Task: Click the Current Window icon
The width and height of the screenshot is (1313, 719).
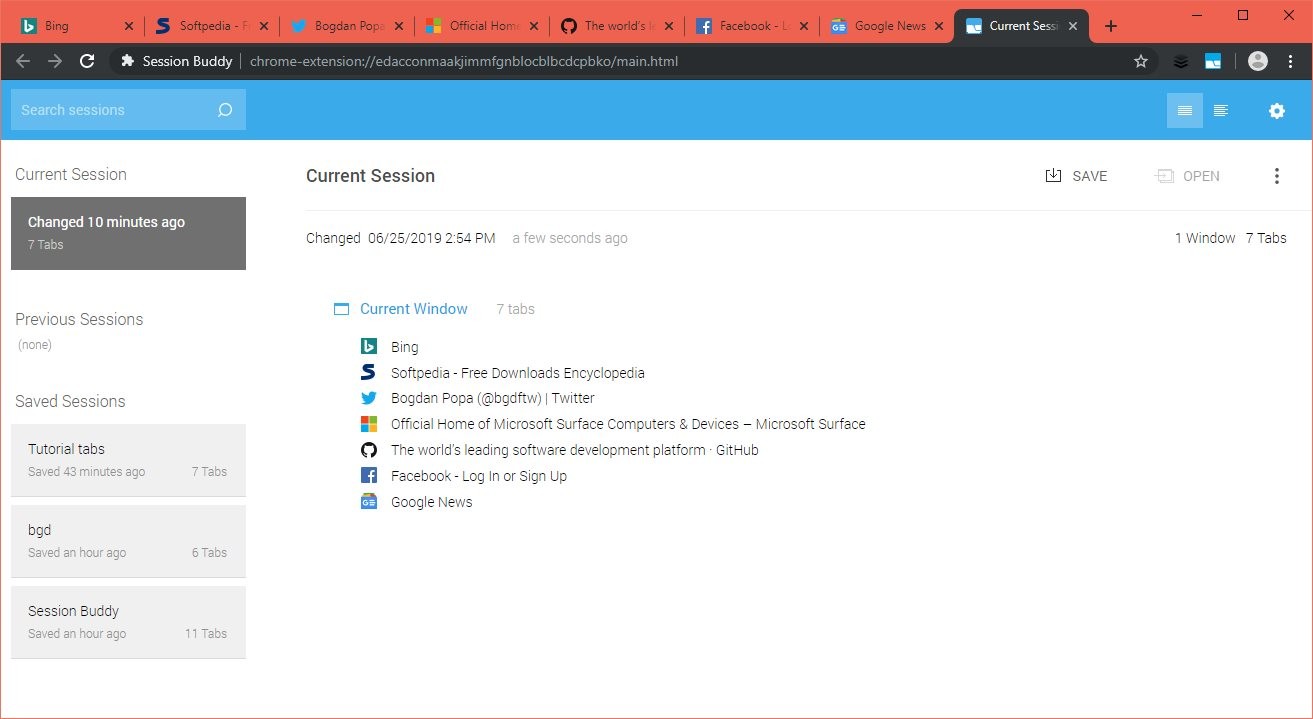Action: (341, 309)
